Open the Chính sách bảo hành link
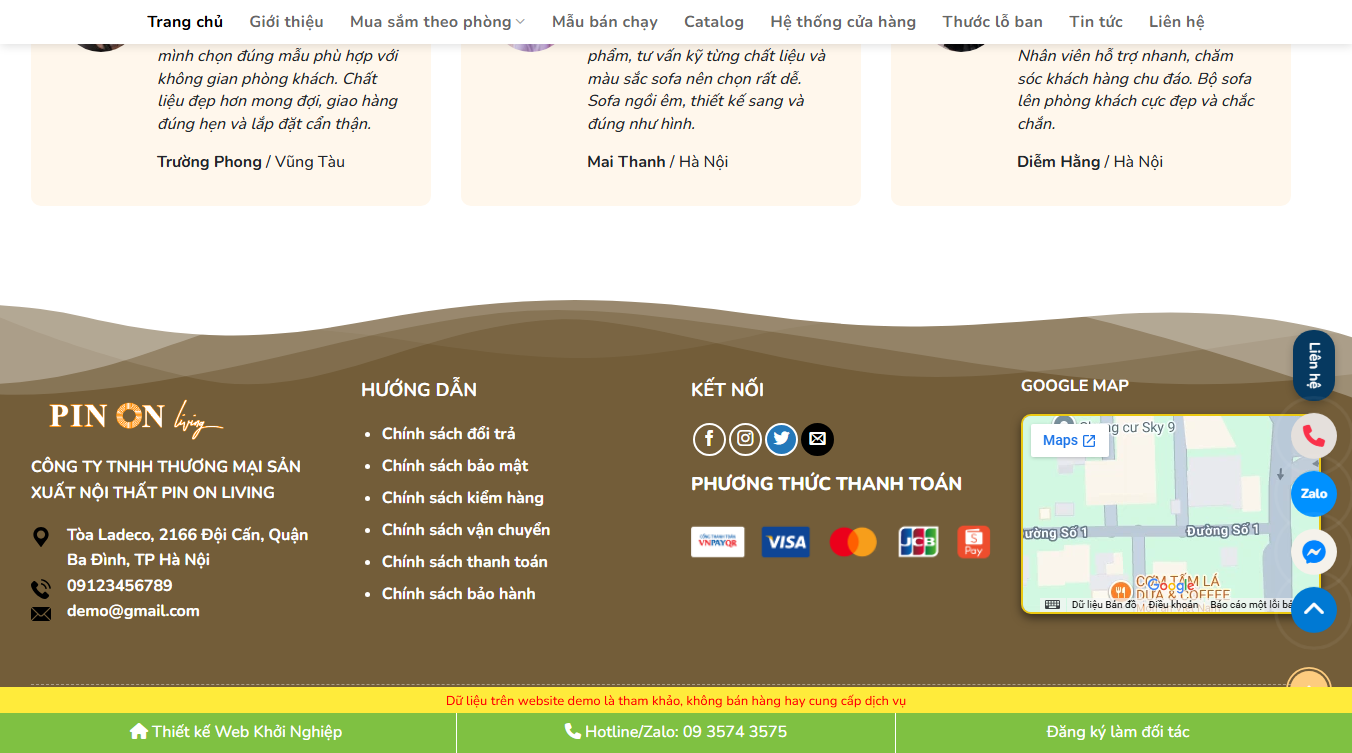 click(x=459, y=593)
